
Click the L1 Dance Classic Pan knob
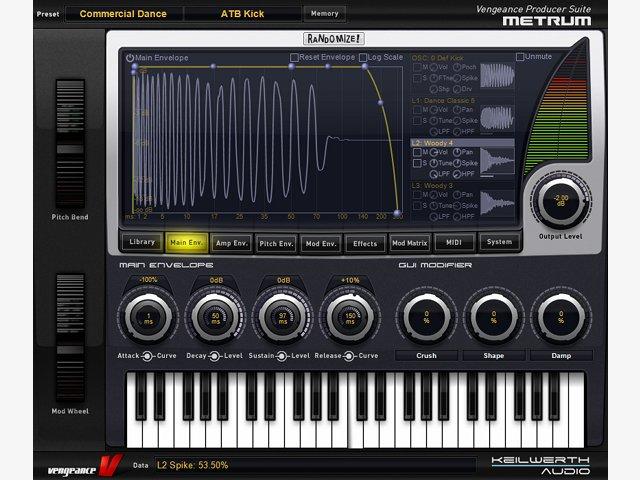tap(457, 110)
